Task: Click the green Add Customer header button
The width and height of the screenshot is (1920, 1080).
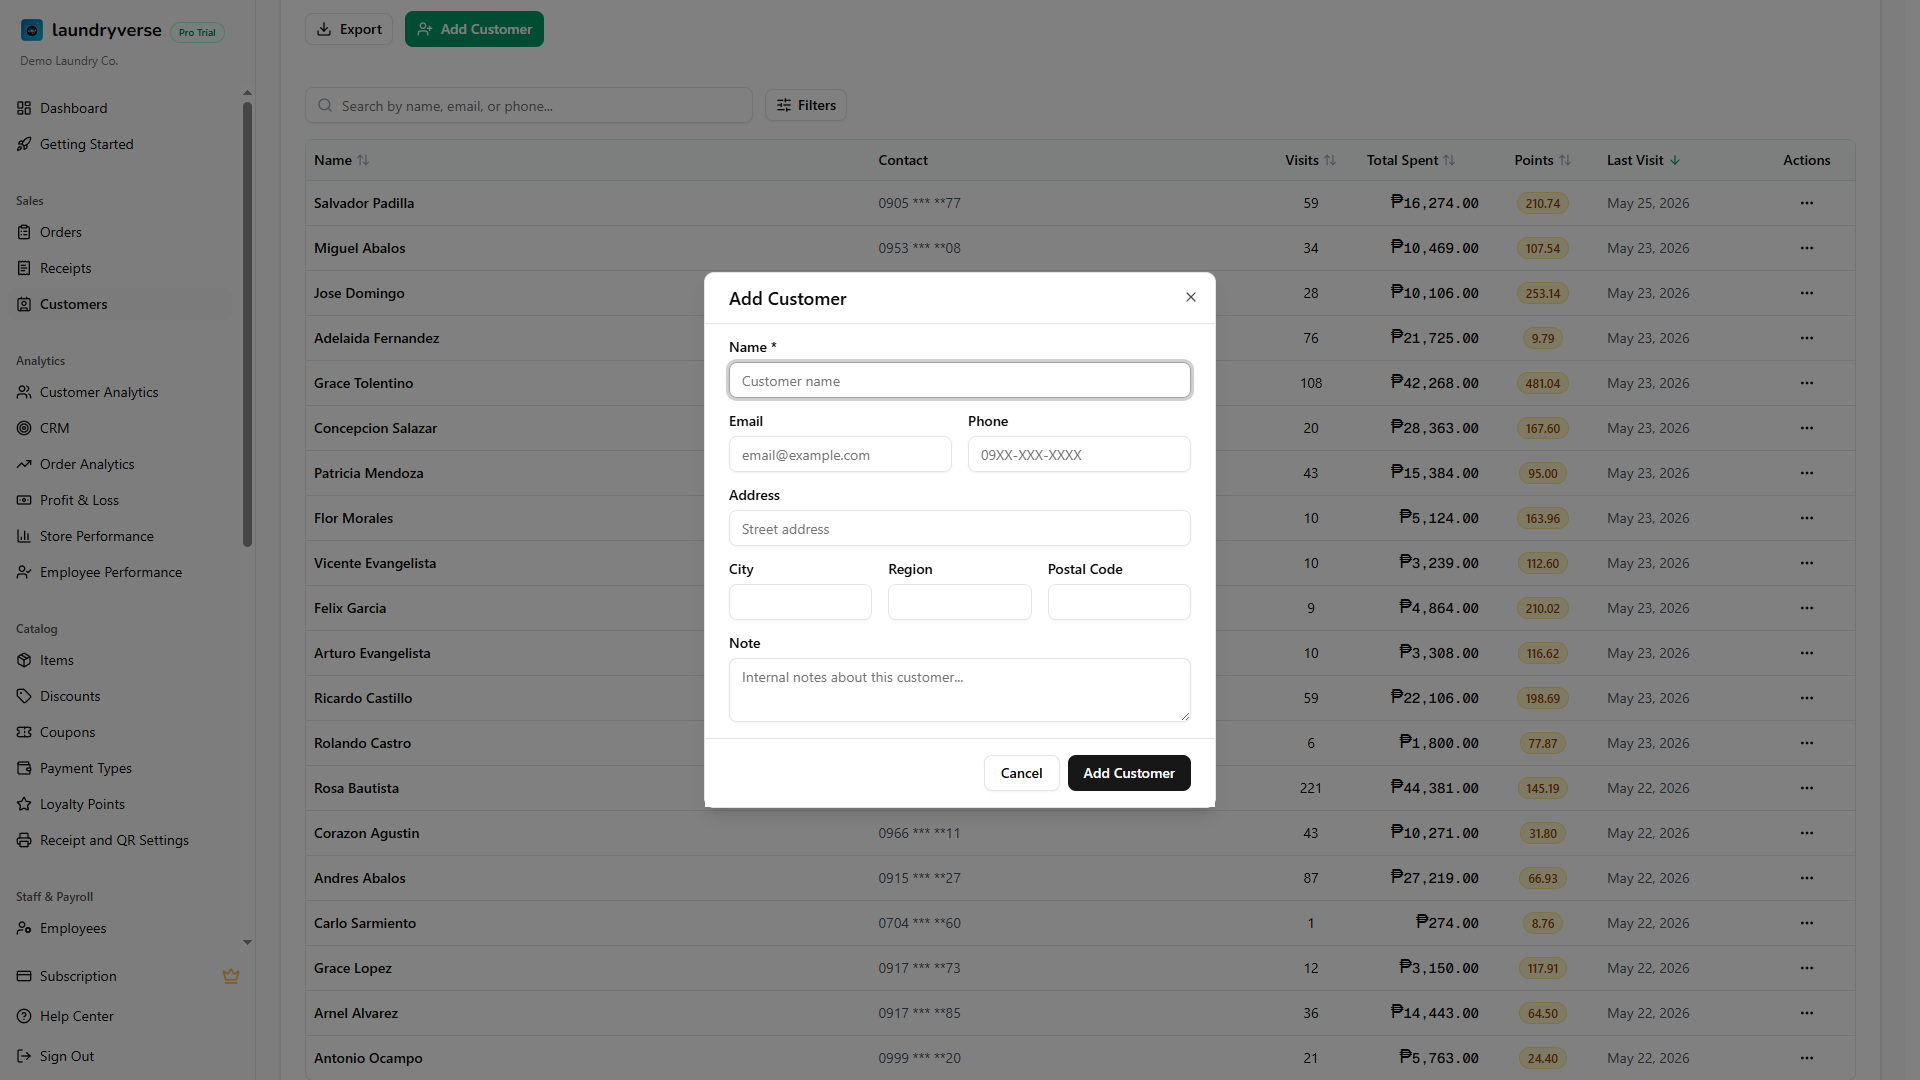Action: pyautogui.click(x=474, y=29)
